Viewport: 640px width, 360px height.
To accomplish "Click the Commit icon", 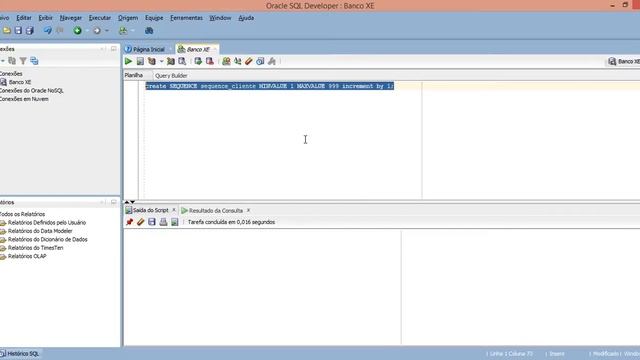I will point(198,61).
